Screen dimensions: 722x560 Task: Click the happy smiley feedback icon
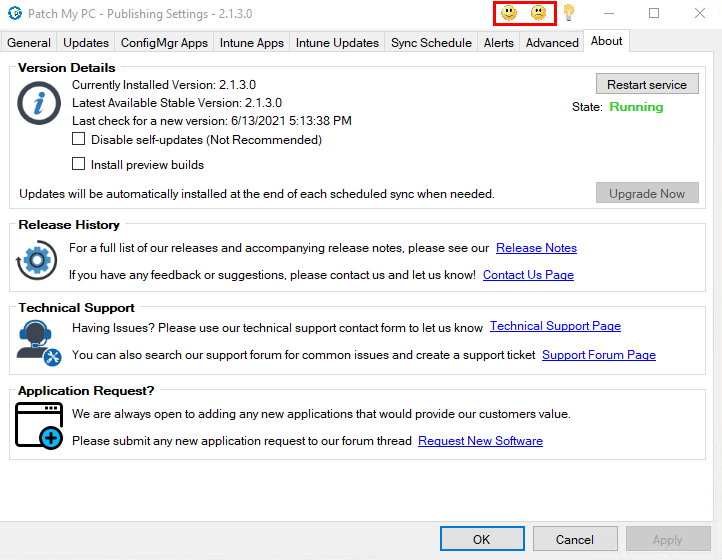click(x=509, y=13)
